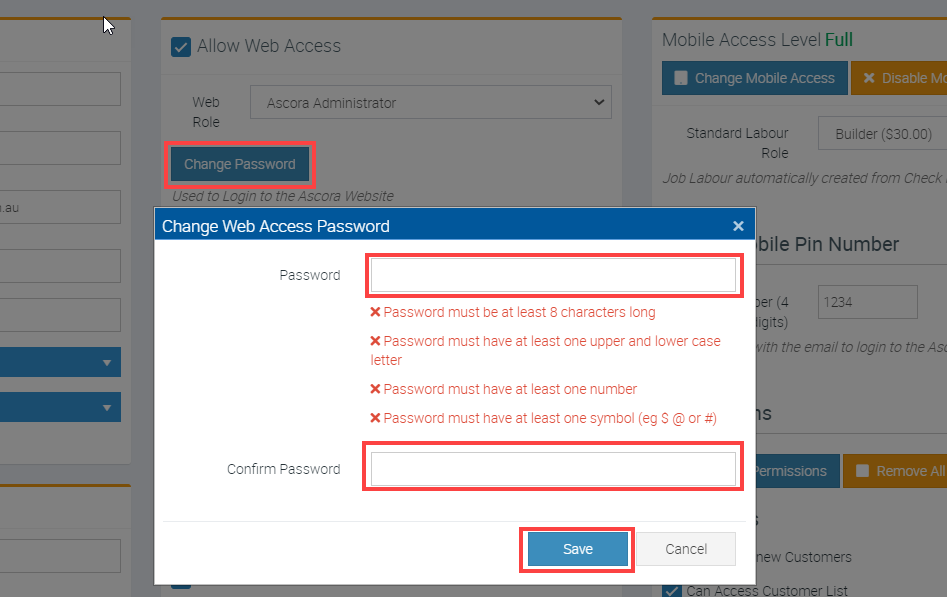Save the new web access password
The image size is (947, 597).
(x=577, y=549)
